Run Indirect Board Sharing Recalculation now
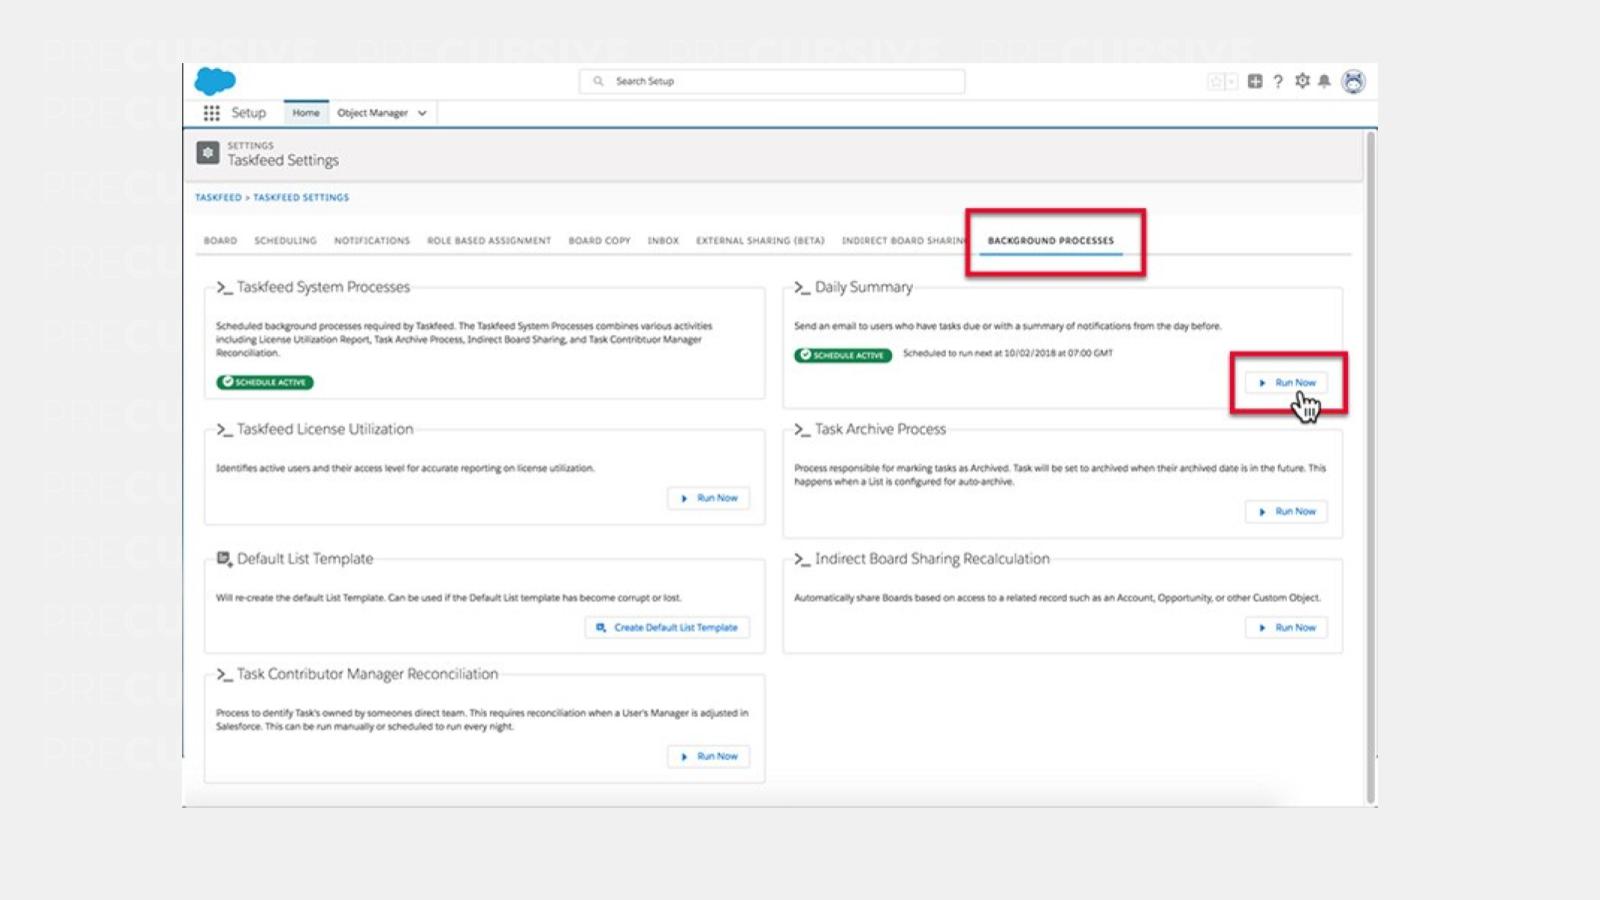The image size is (1600, 900). click(x=1287, y=628)
